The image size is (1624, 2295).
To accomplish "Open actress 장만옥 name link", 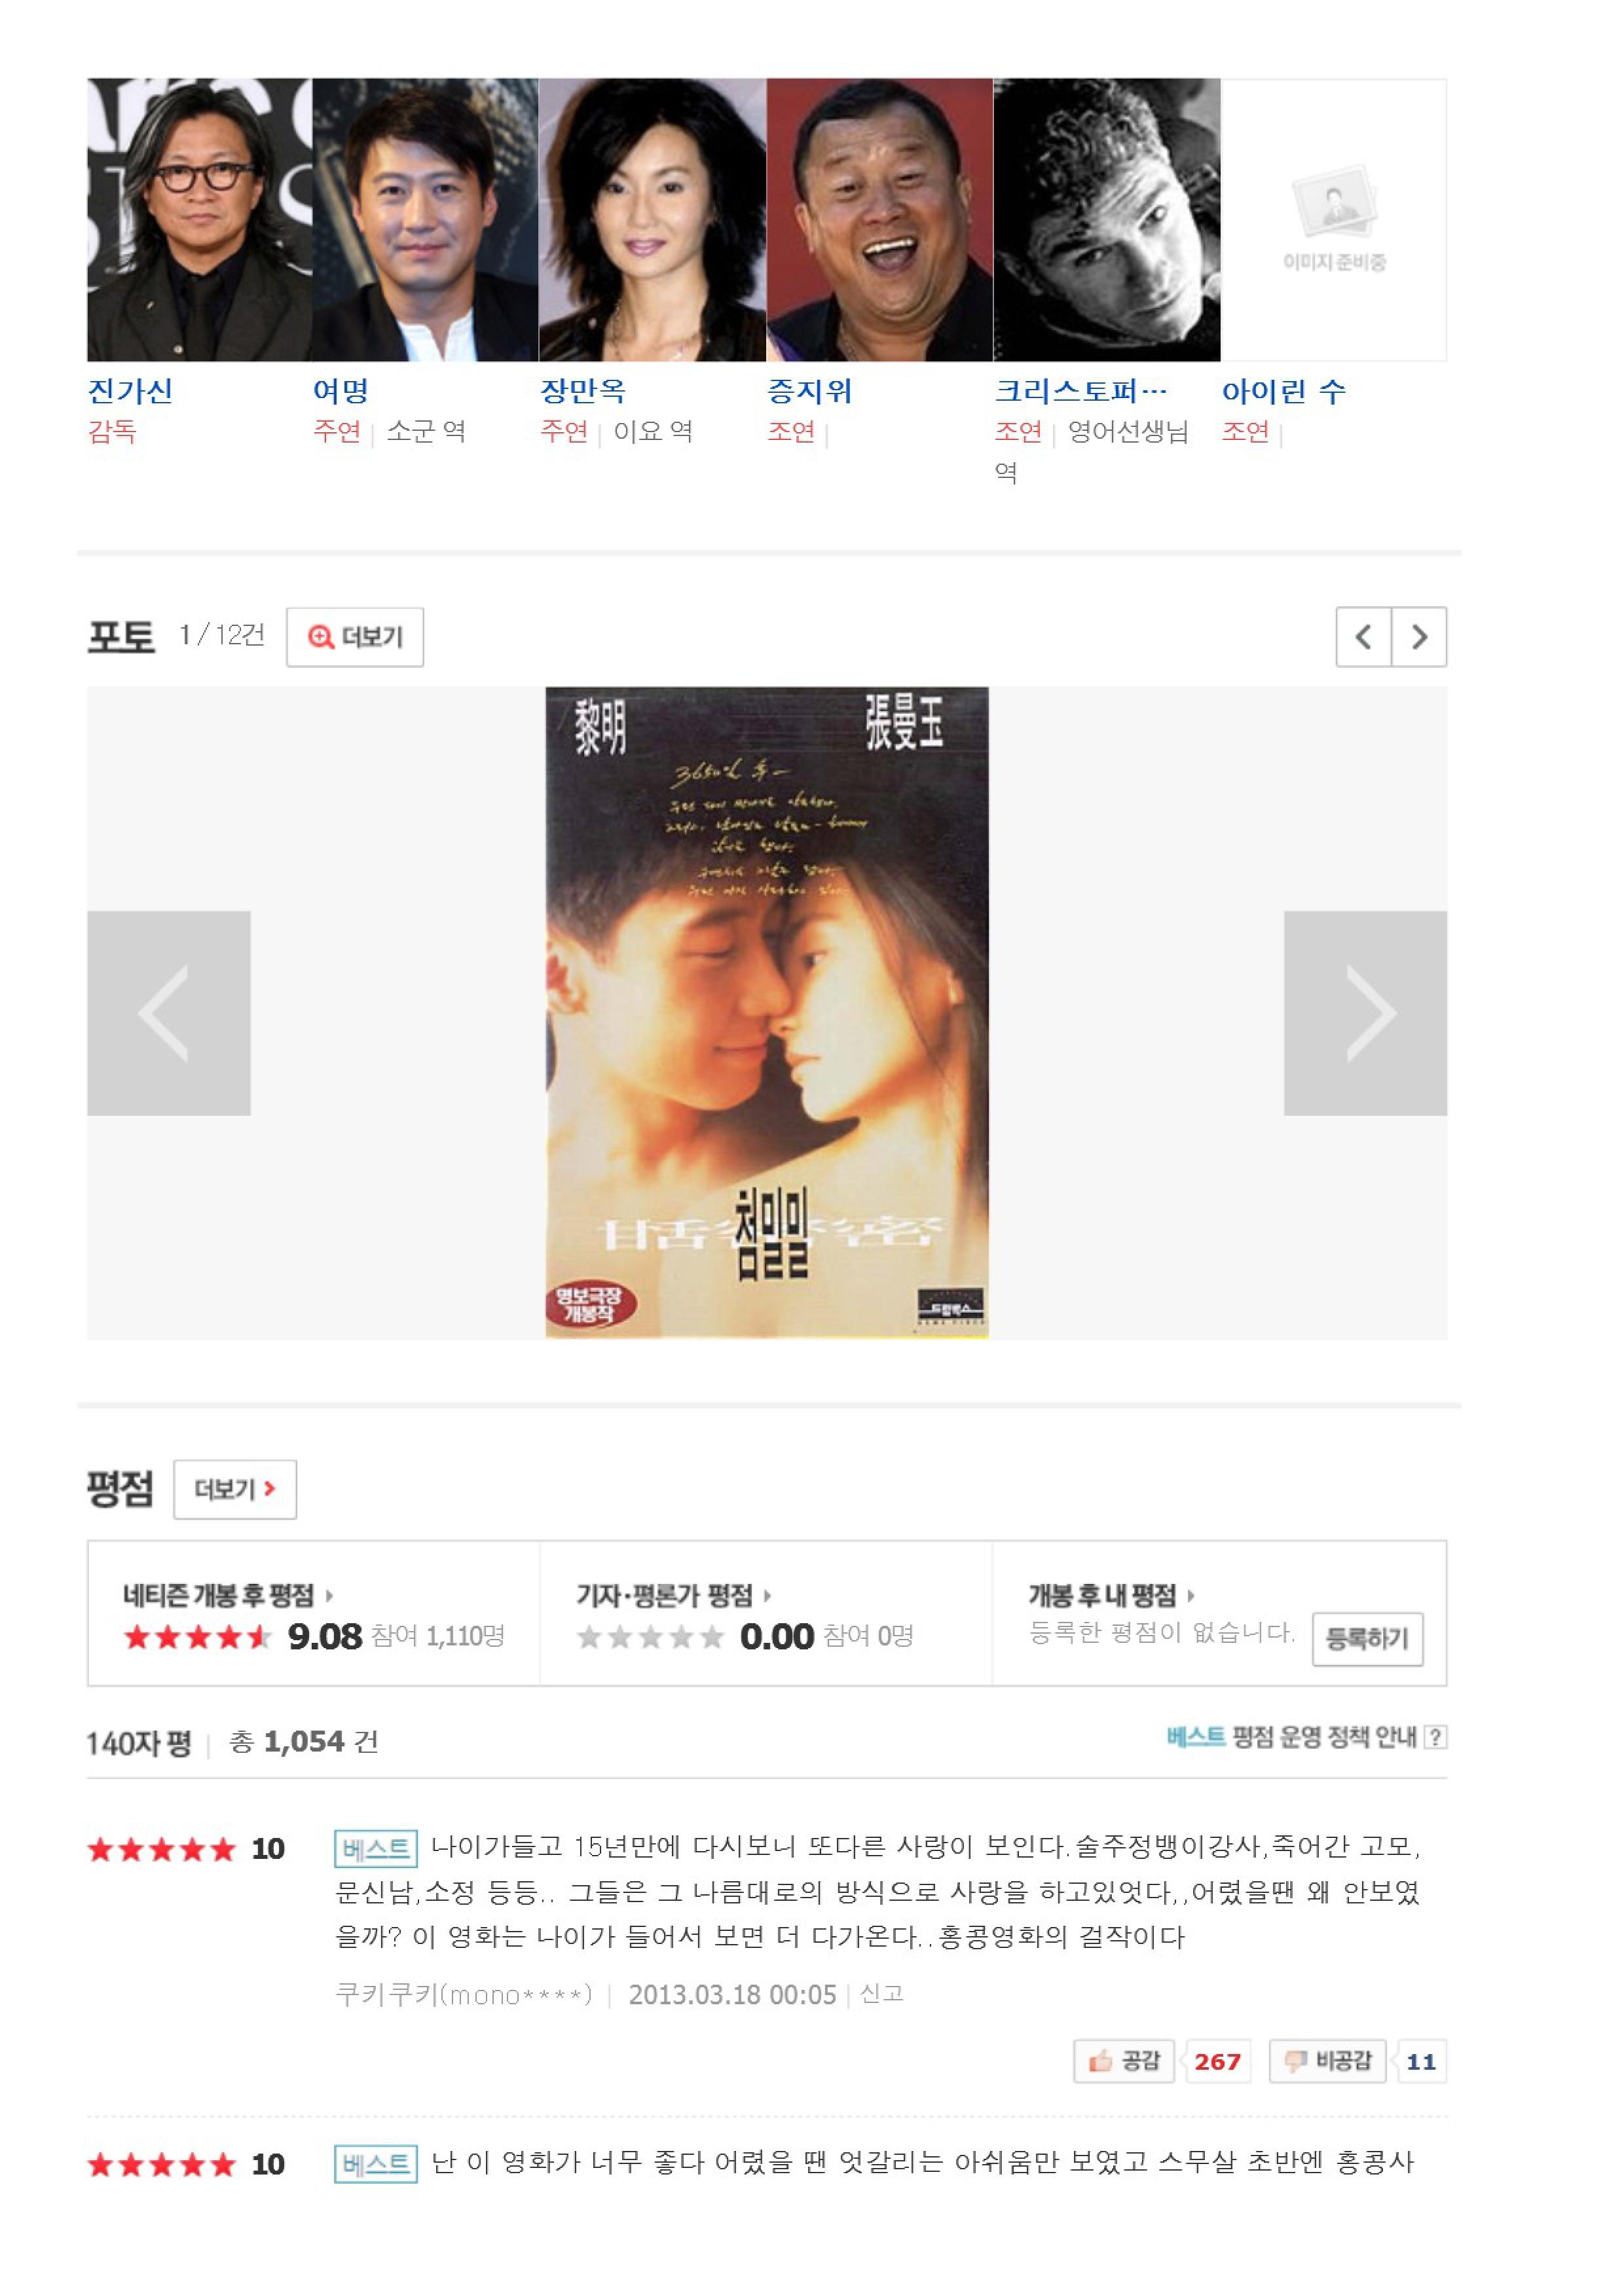I will tap(583, 391).
